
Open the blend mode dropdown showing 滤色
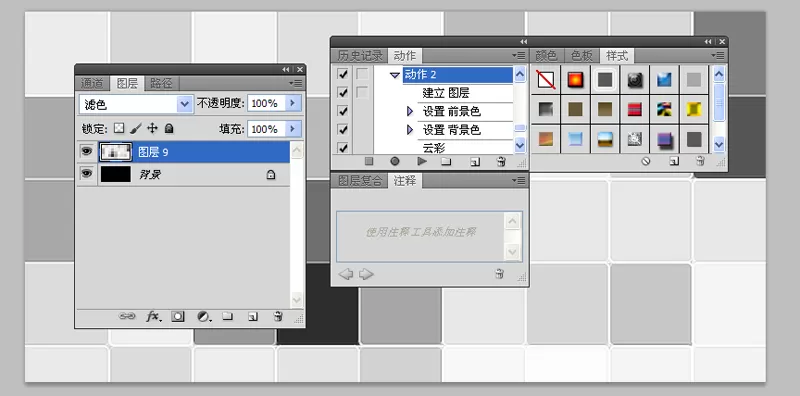point(136,104)
